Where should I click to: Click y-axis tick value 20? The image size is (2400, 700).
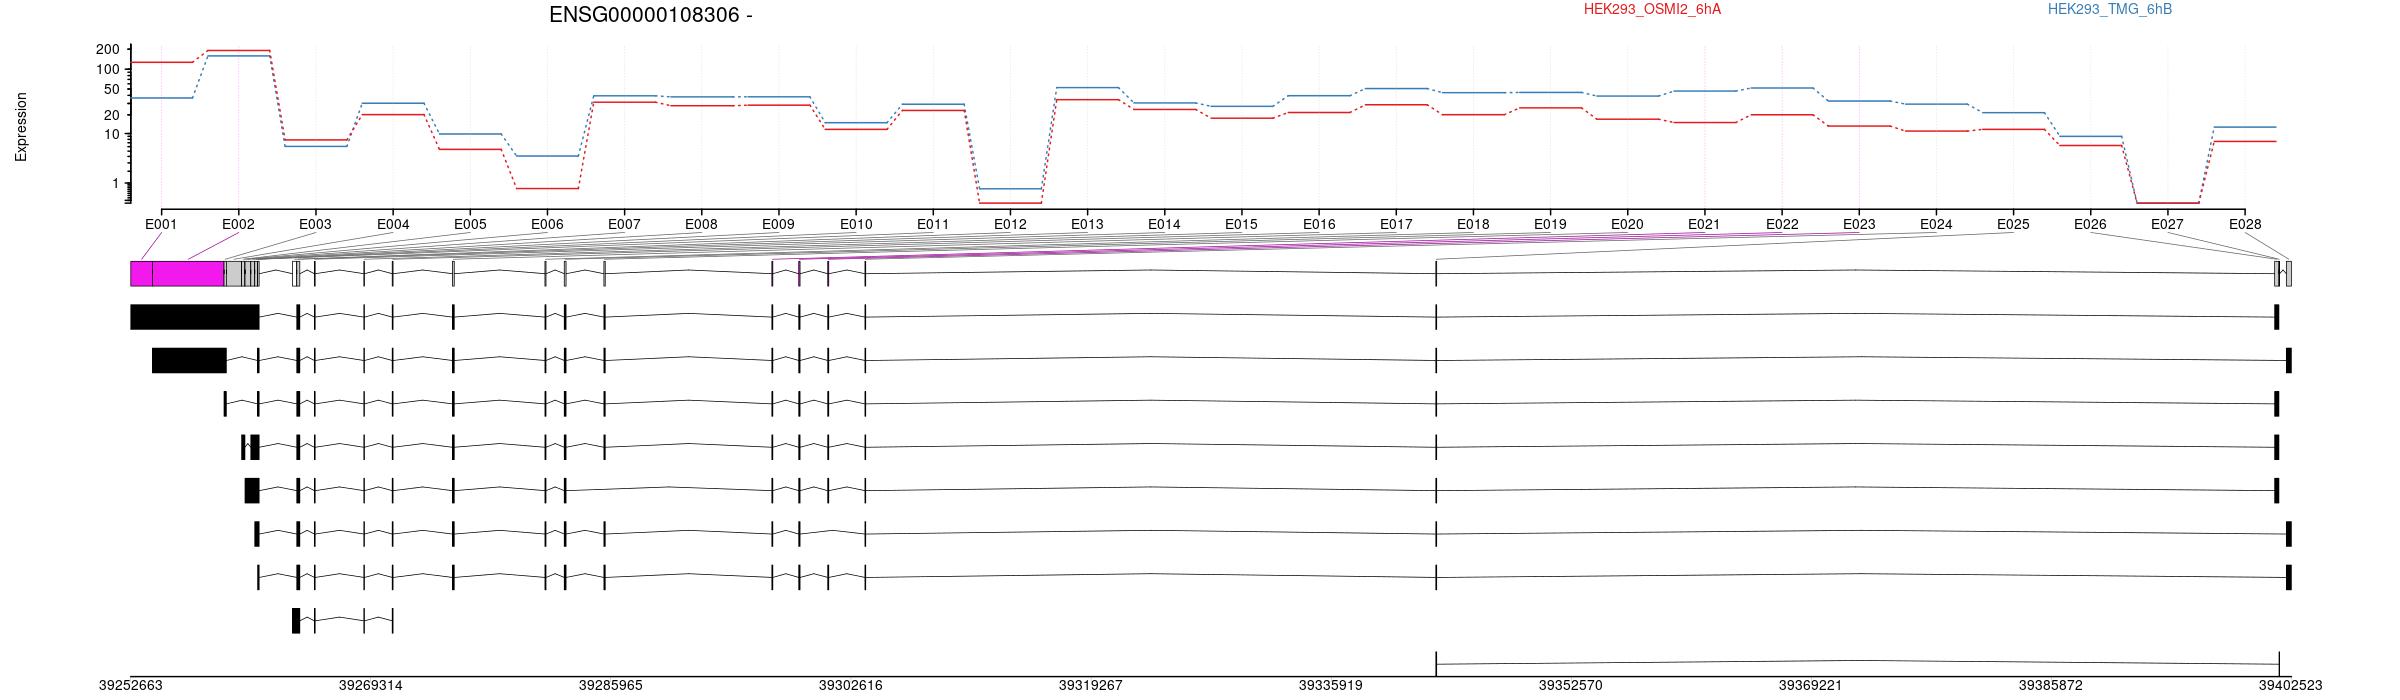112,115
